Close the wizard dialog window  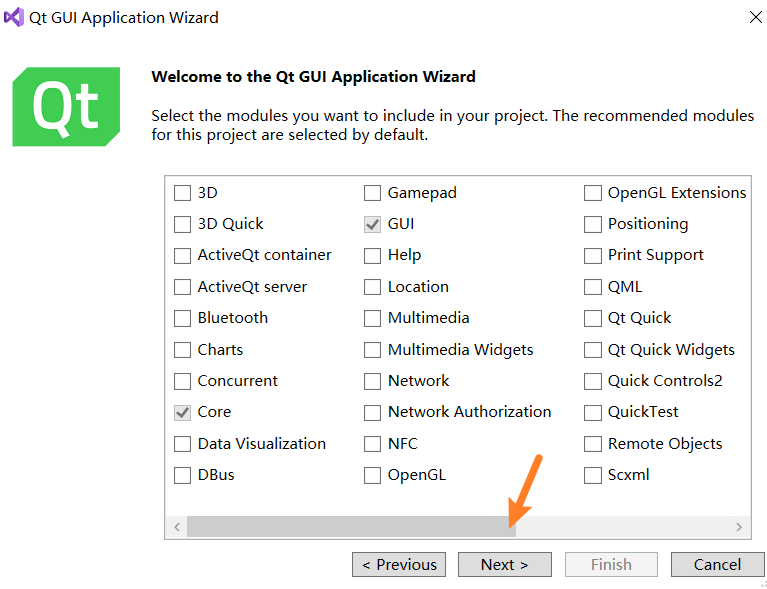(755, 18)
